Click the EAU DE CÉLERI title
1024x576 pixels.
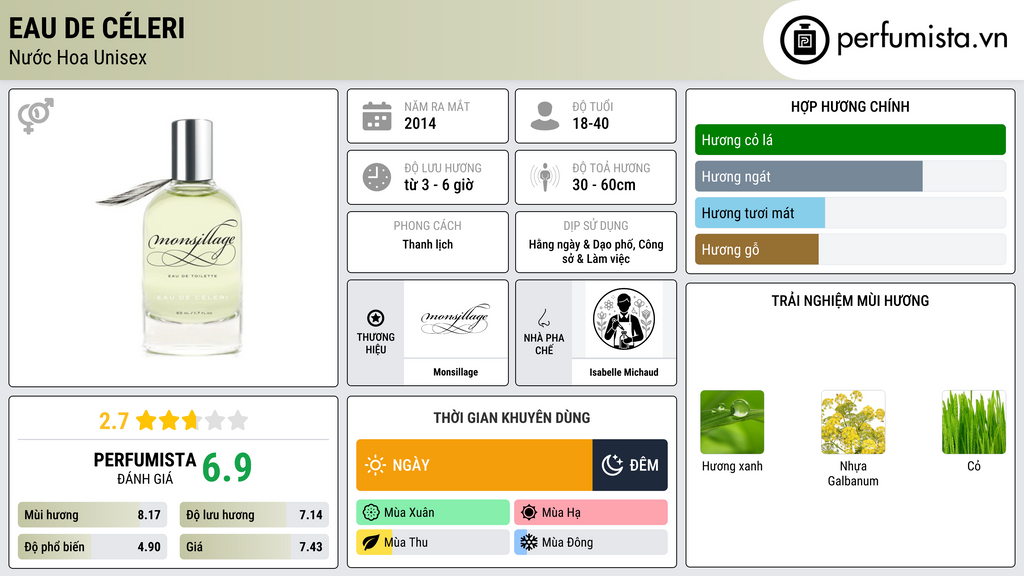pos(97,28)
